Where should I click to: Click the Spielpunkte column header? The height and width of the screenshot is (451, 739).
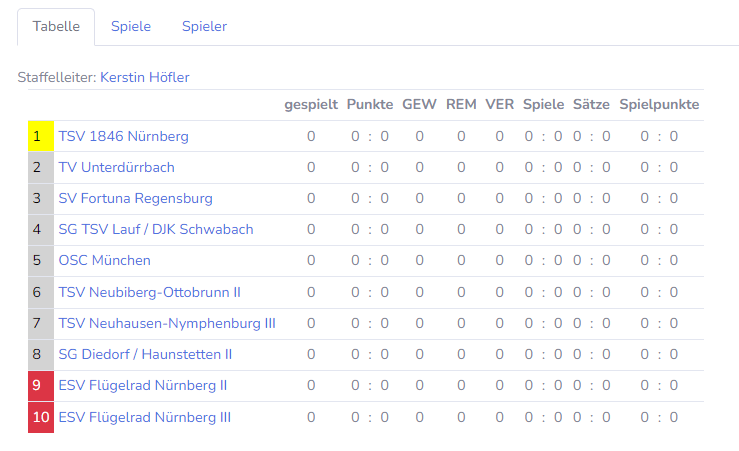tap(659, 104)
